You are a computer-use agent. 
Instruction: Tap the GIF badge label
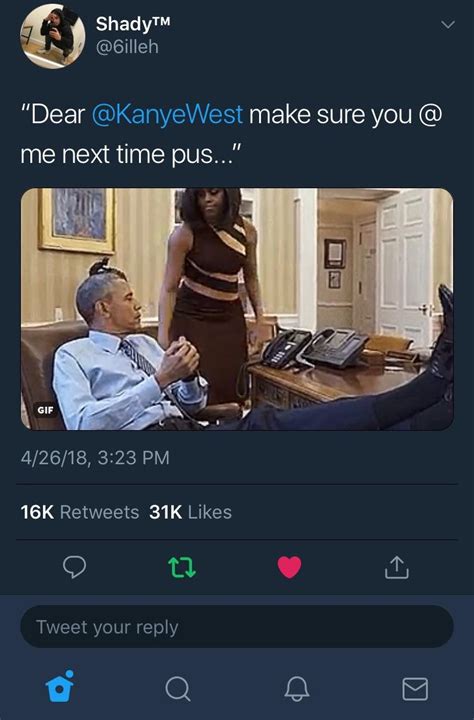(x=45, y=410)
